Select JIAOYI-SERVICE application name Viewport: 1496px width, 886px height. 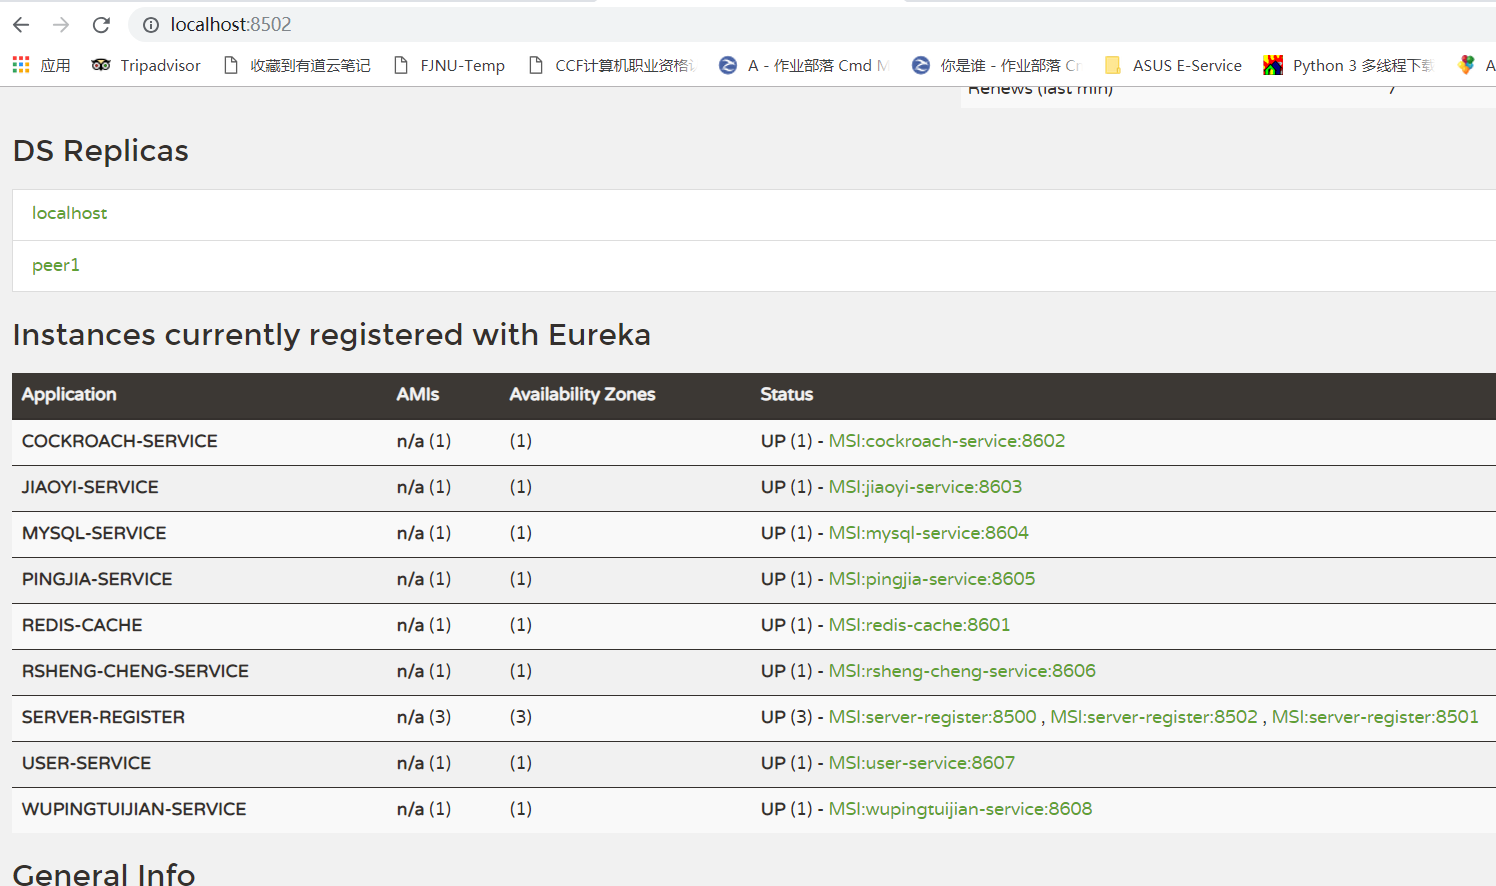click(90, 487)
